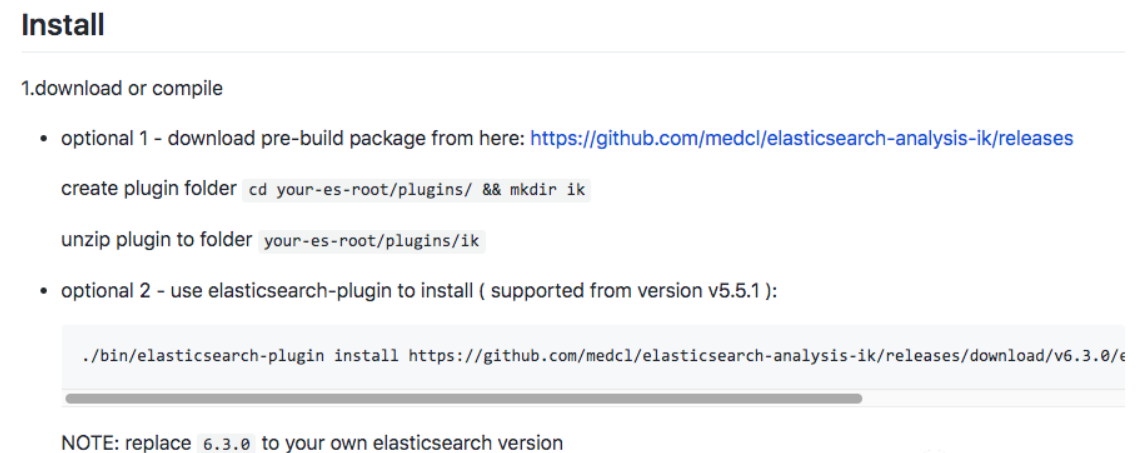
Task: Click 'NOTE: replace' text
Action: coord(124,442)
